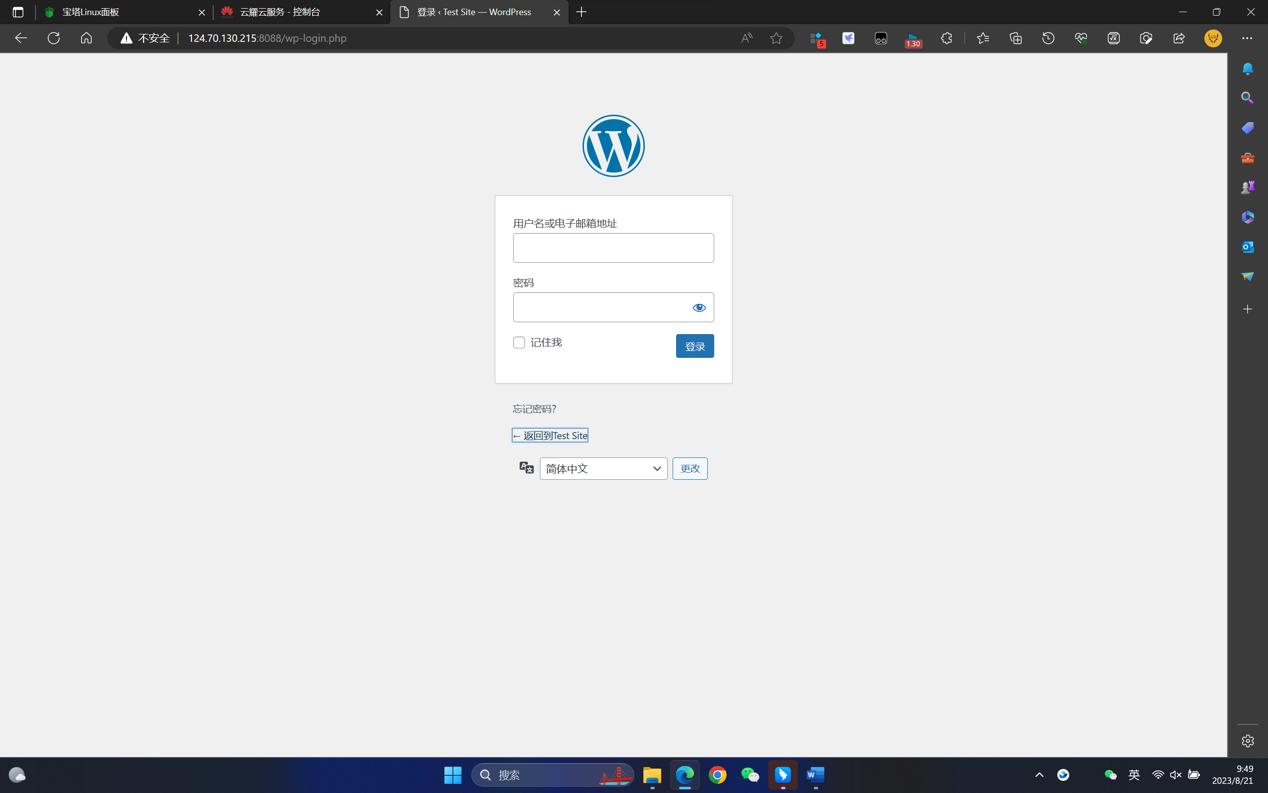
Task: Refresh the page with the reload icon
Action: (x=54, y=38)
